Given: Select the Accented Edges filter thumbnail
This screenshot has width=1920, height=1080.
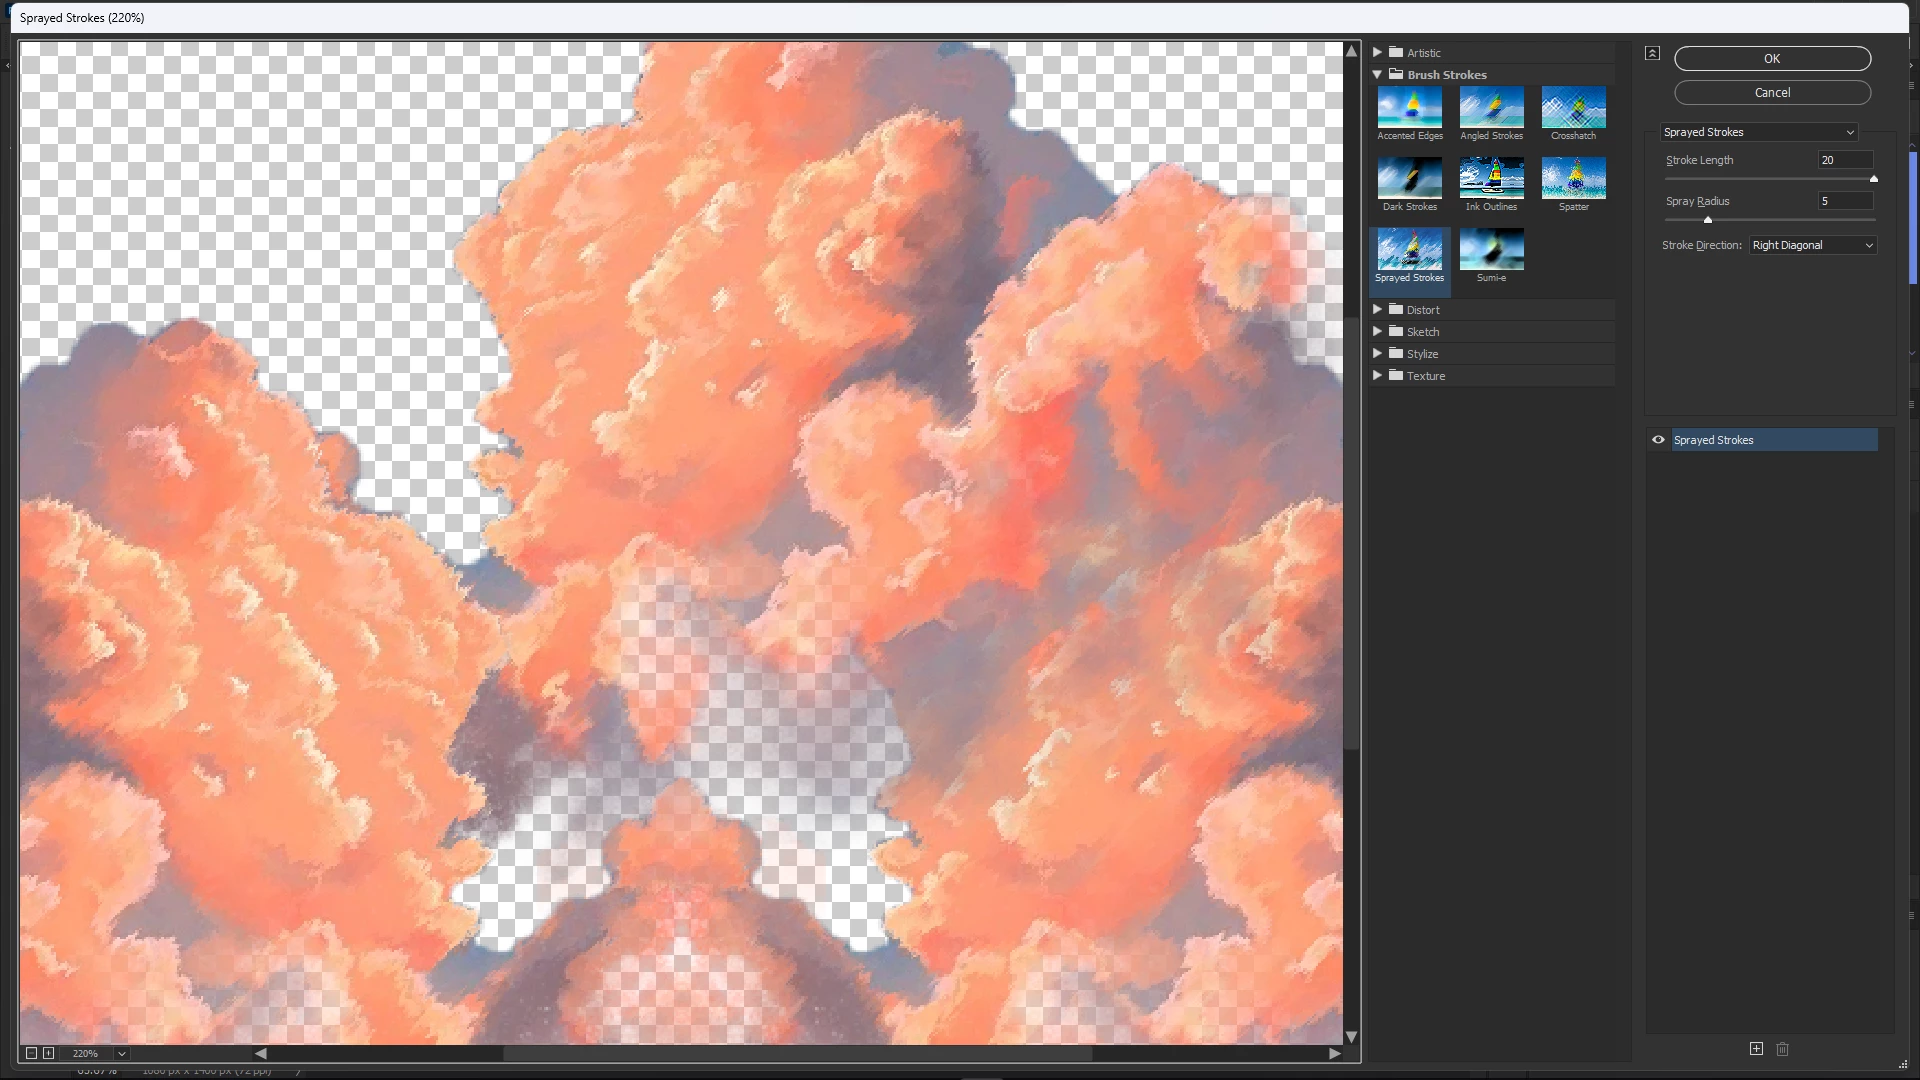Looking at the screenshot, I should pos(1409,108).
